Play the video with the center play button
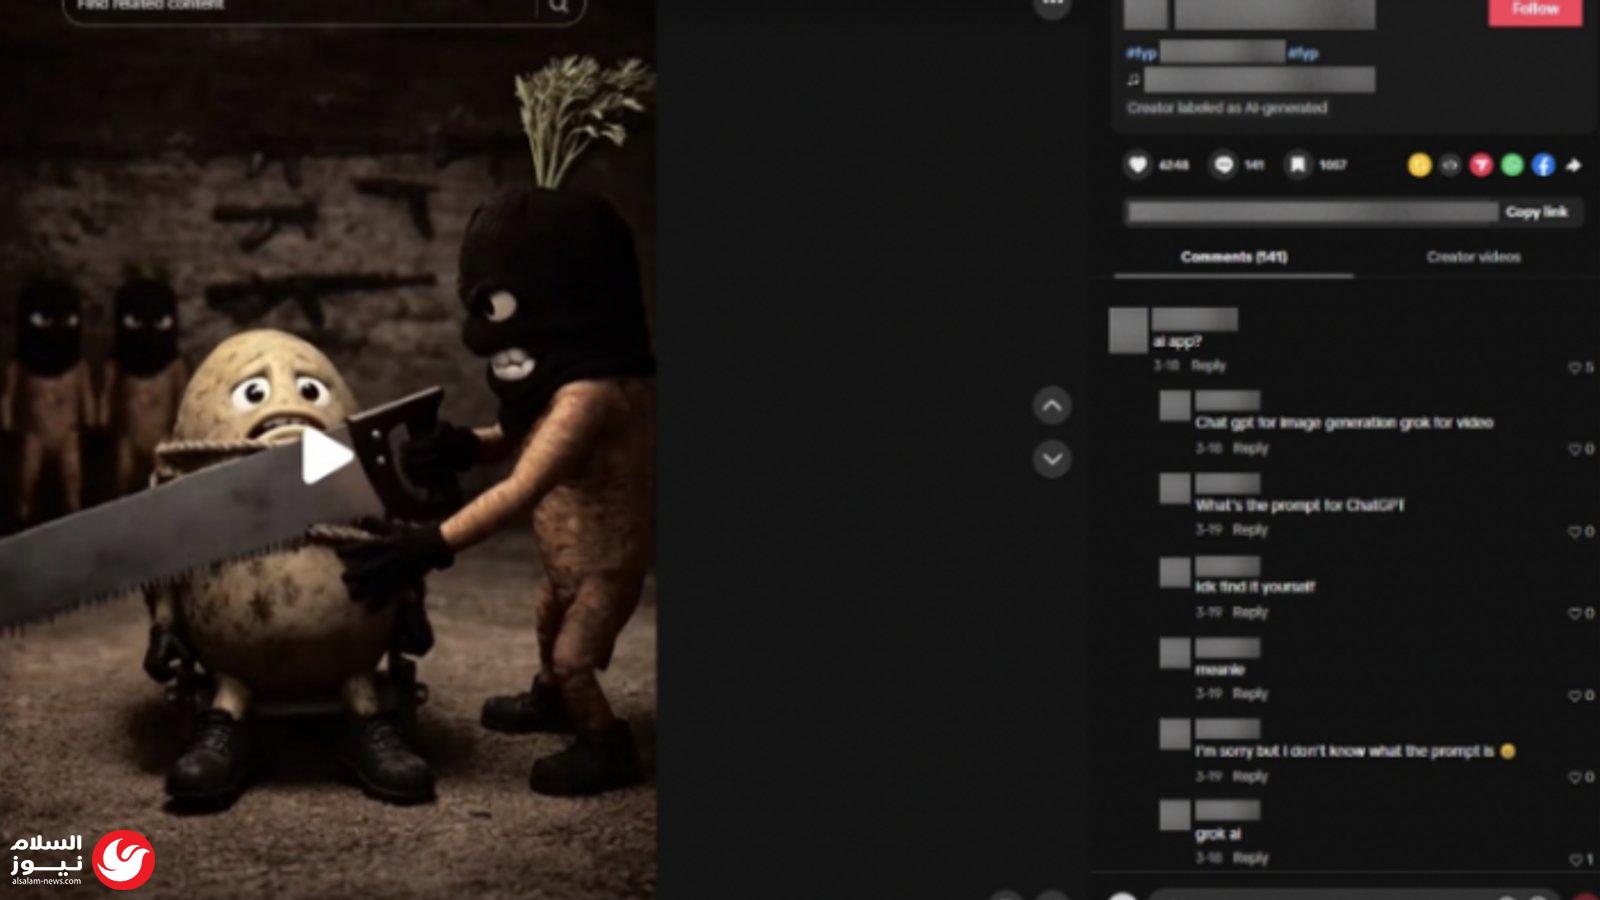The image size is (1600, 900). pyautogui.click(x=326, y=456)
